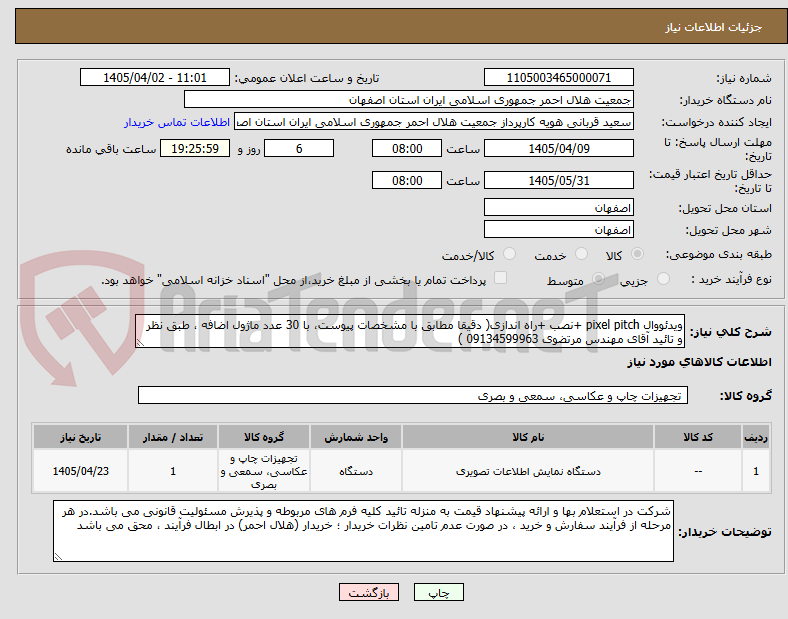
Task: Click the buyer notes text area
Action: [363, 531]
